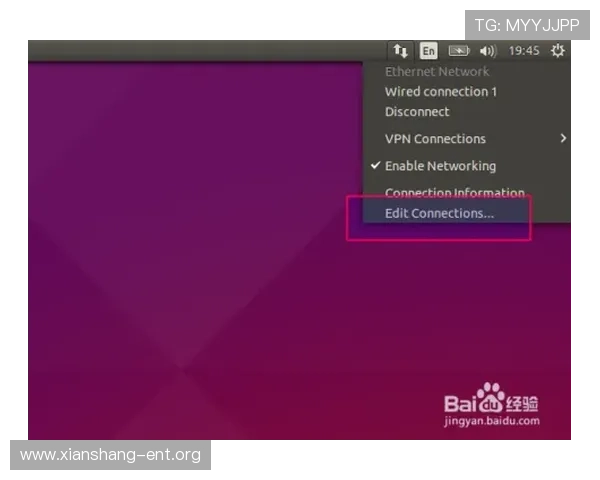Click the Ethernet Network header label

click(x=437, y=72)
